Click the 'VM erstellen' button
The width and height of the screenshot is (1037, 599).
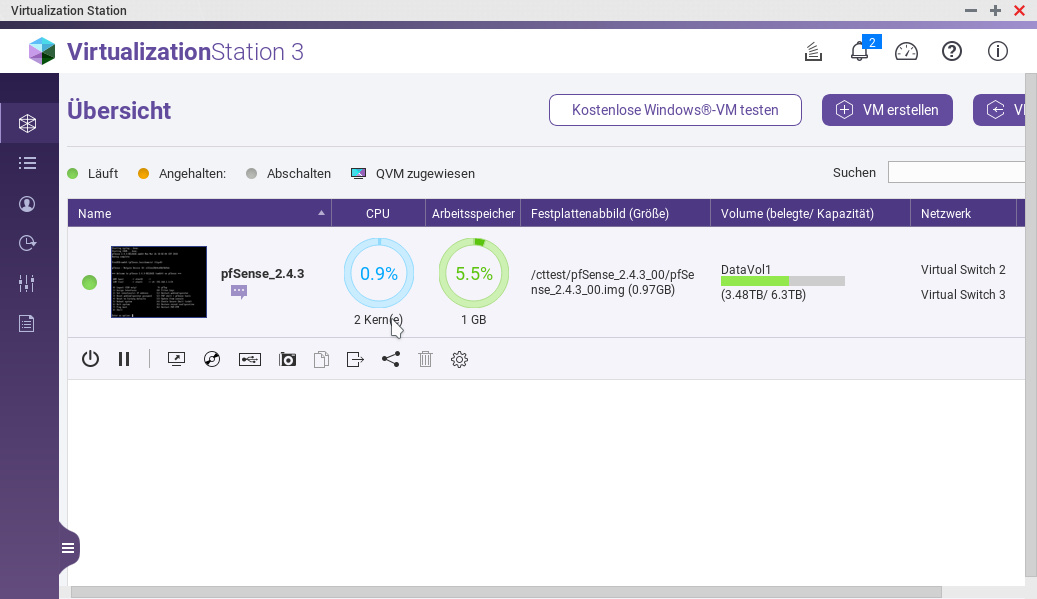click(887, 110)
